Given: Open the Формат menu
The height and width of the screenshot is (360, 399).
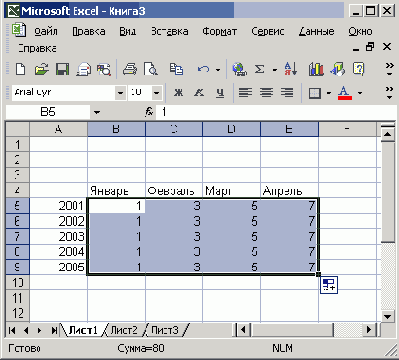Looking at the screenshot, I should tap(219, 32).
